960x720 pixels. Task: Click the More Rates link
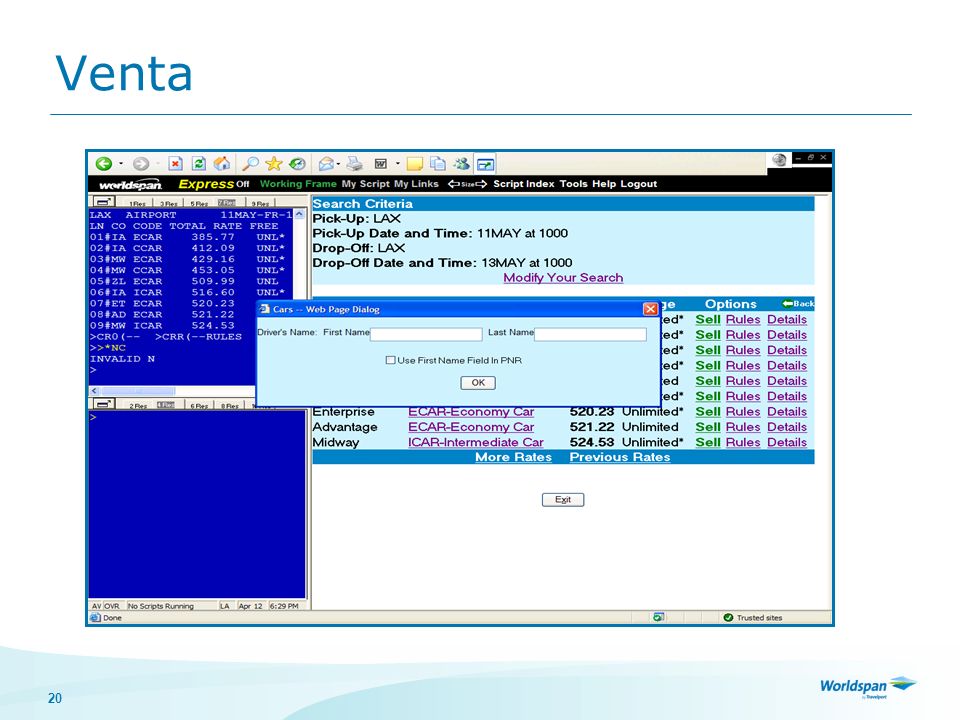tap(514, 457)
